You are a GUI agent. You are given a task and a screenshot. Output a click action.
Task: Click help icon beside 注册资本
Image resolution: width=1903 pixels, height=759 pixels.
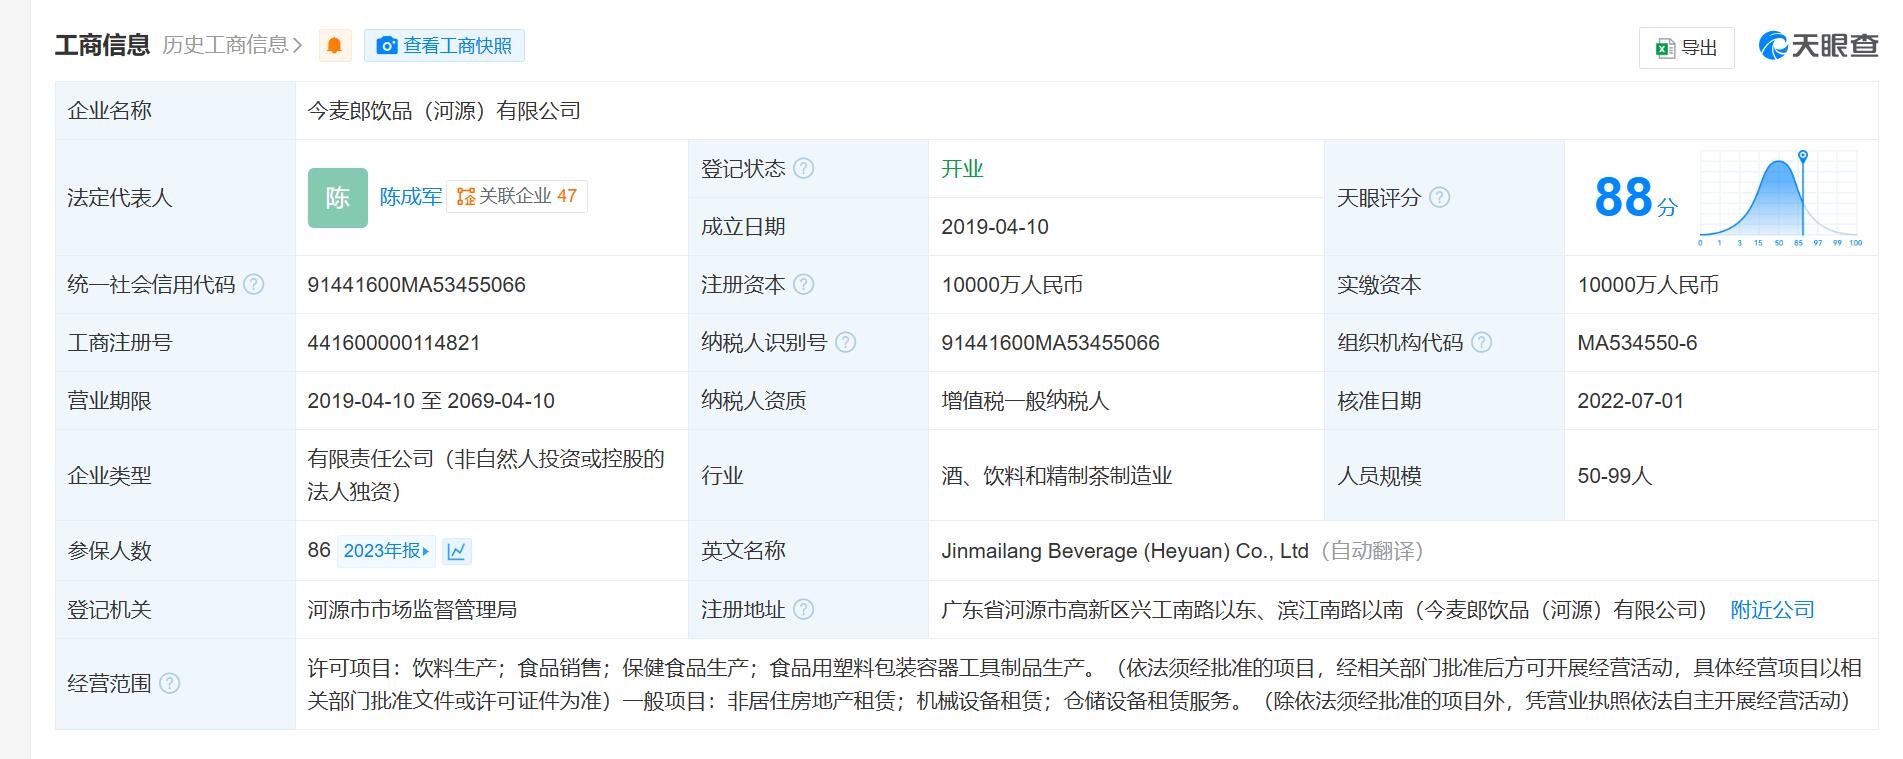[803, 285]
